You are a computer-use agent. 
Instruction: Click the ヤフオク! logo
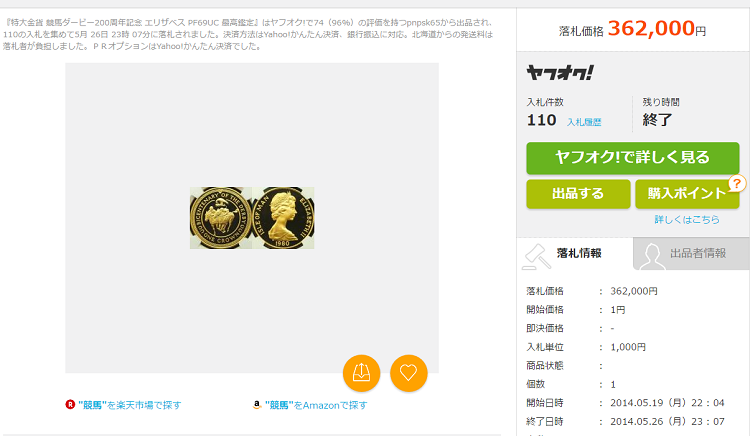point(560,73)
